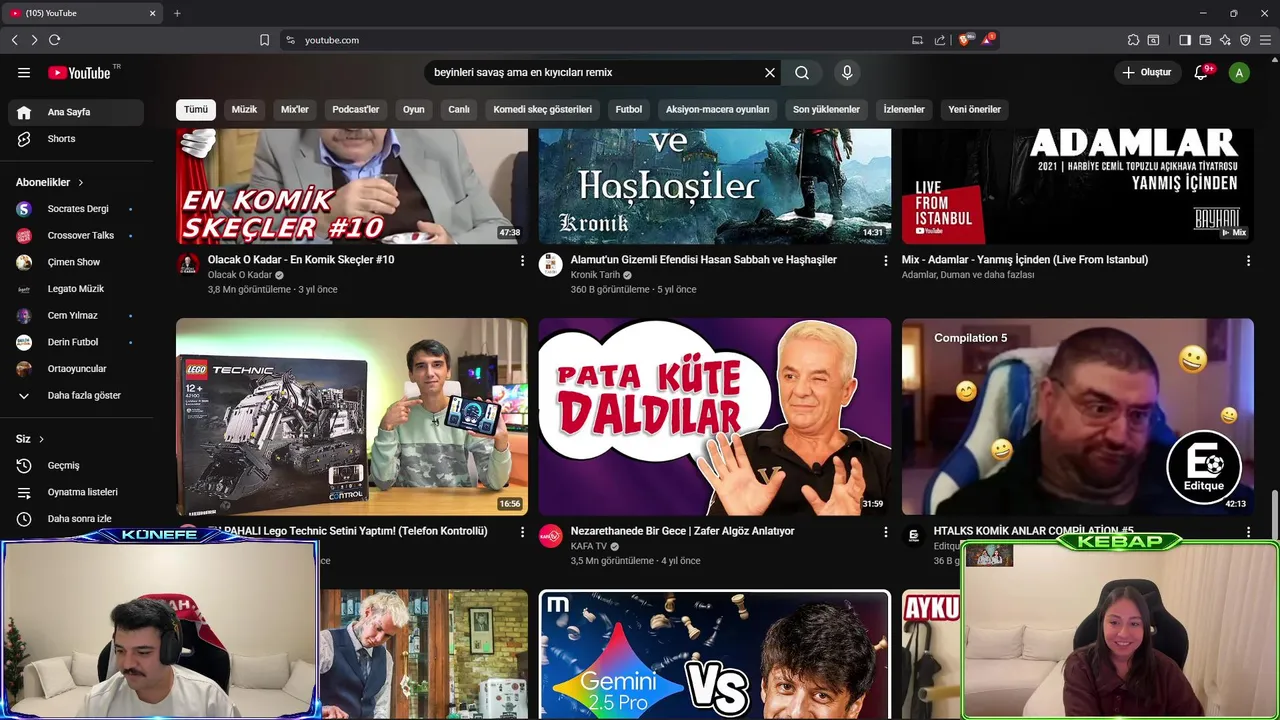Image resolution: width=1280 pixels, height=720 pixels.
Task: Open Brave Shields lion icon
Action: coord(964,40)
